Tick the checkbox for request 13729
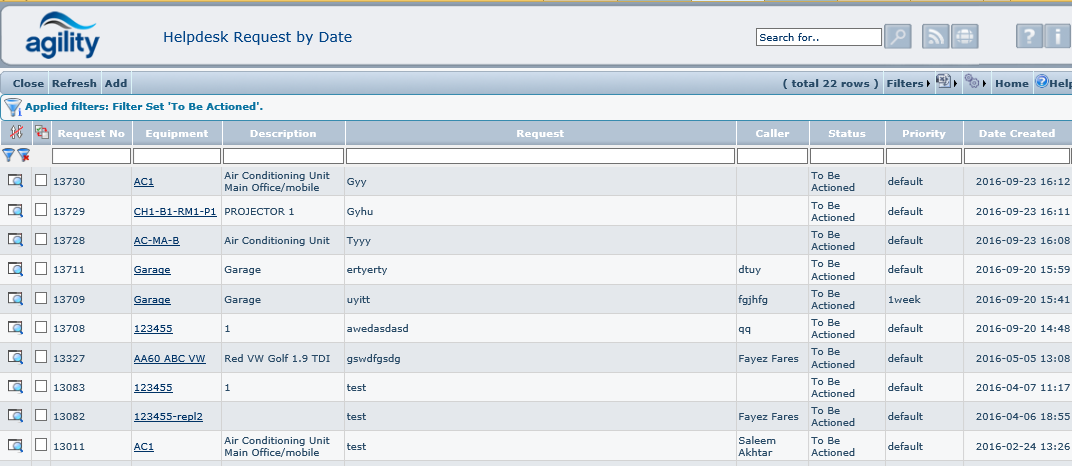Viewport: 1072px width, 466px height. [41, 211]
